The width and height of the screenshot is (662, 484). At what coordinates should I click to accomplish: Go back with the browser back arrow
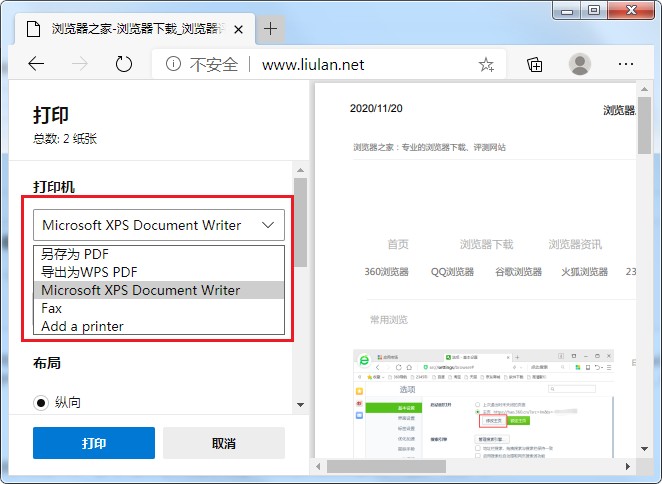(36, 64)
